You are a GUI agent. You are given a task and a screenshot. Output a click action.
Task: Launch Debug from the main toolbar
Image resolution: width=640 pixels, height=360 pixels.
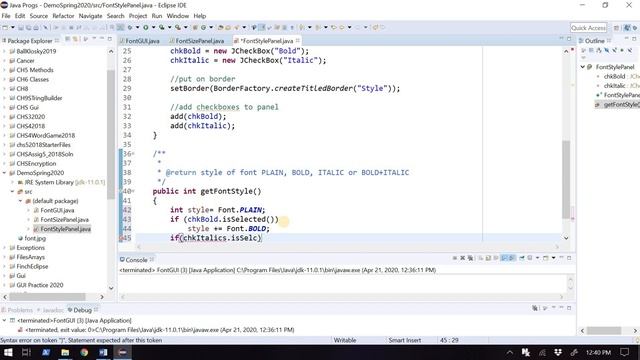click(130, 28)
